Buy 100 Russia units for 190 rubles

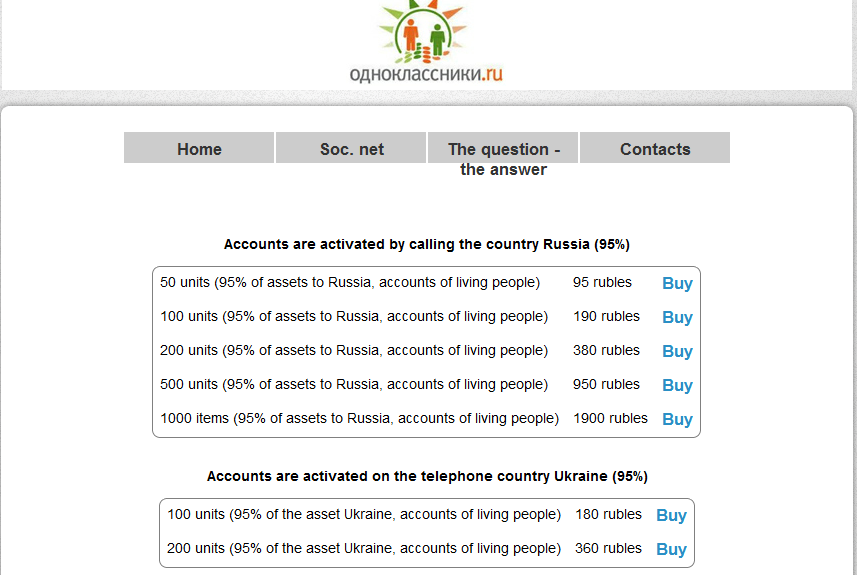tap(677, 317)
